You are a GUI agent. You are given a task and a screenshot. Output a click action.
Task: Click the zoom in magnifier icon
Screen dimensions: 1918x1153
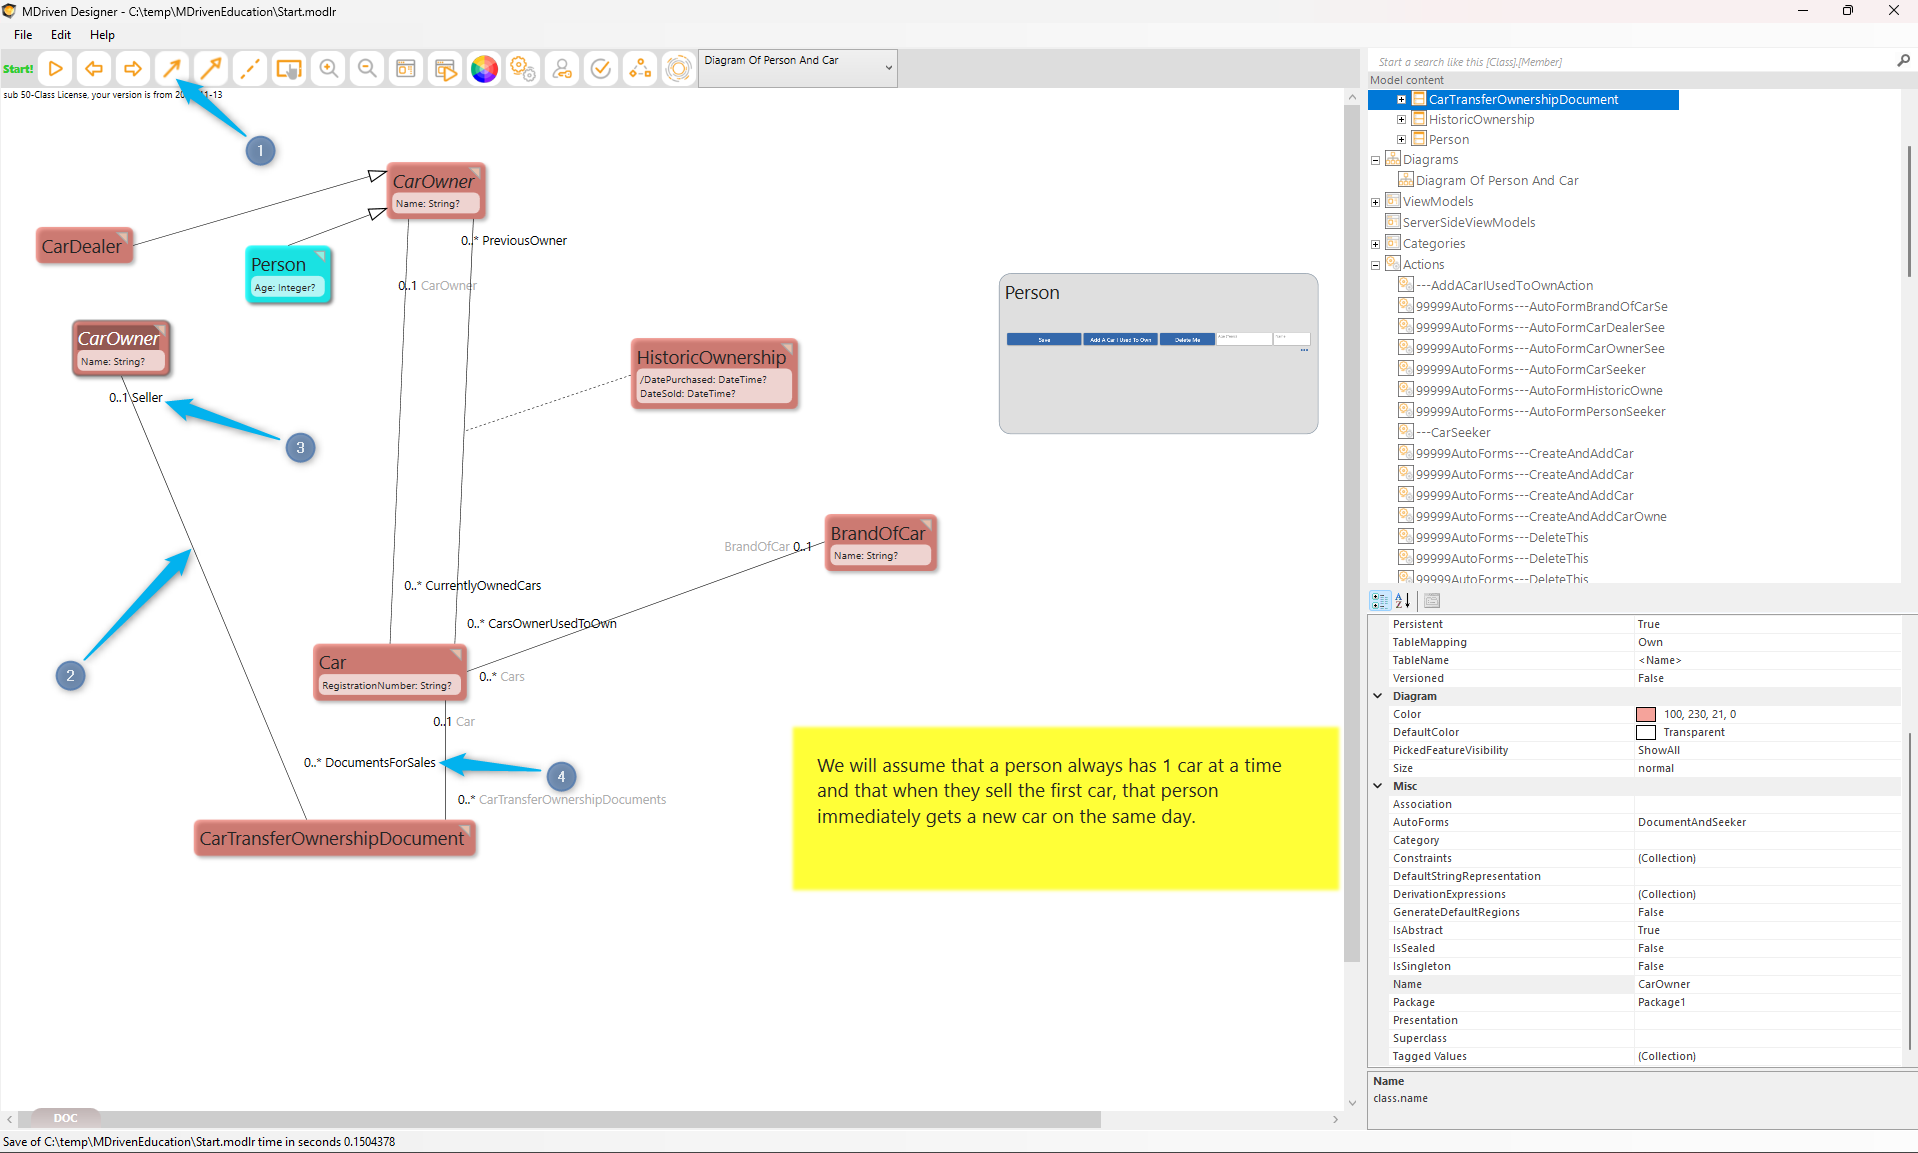pyautogui.click(x=328, y=69)
